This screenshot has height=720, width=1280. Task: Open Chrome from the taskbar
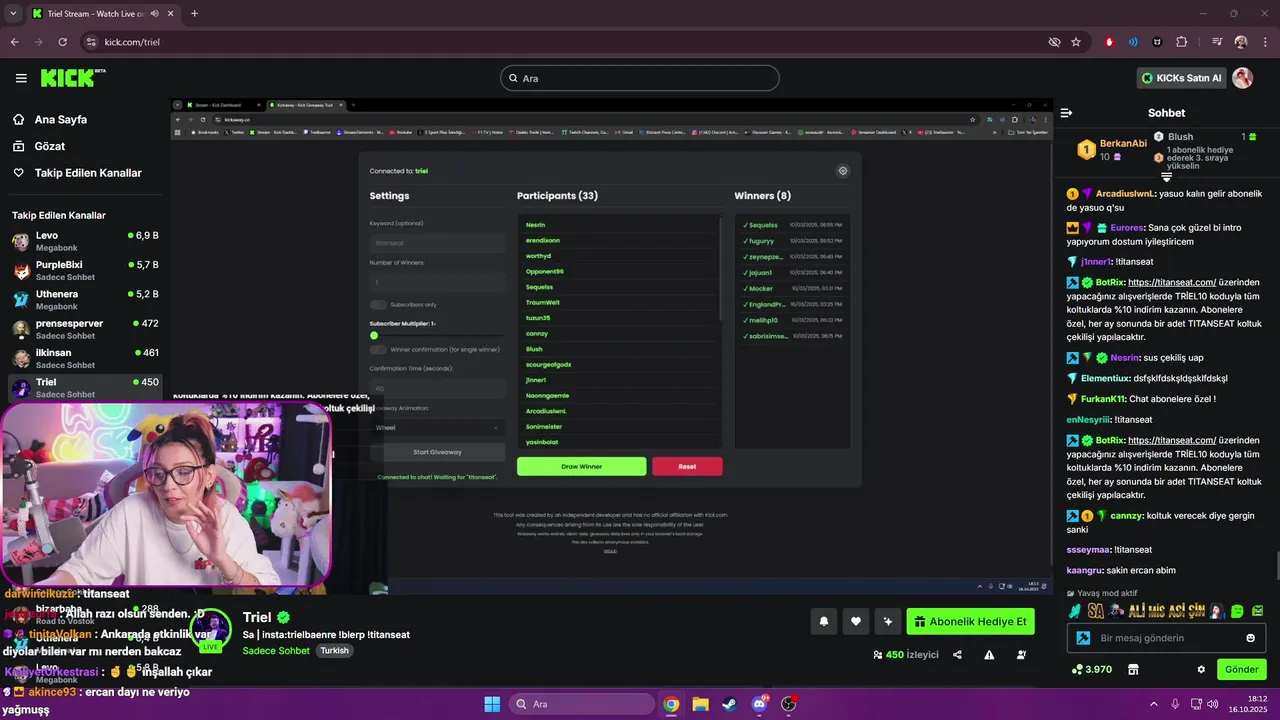click(671, 704)
